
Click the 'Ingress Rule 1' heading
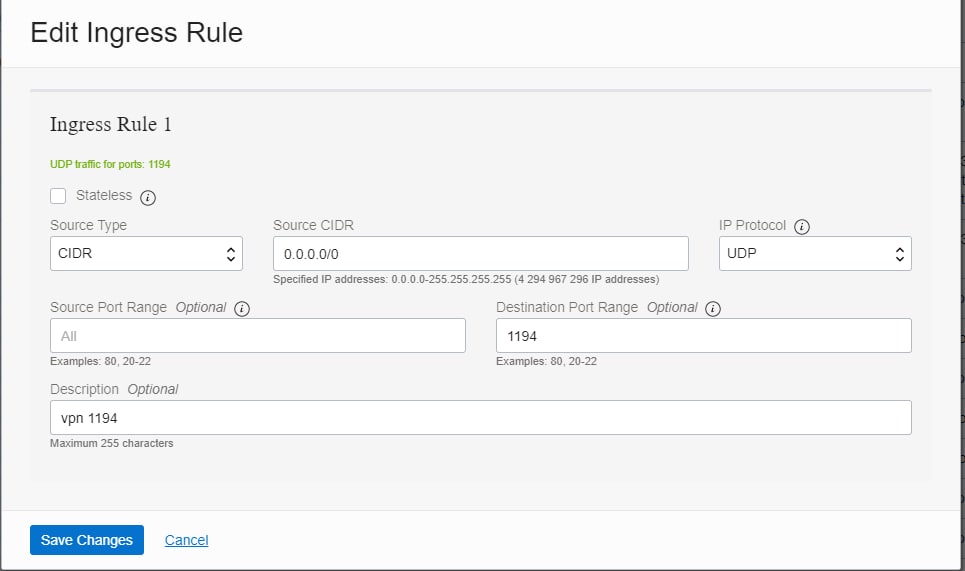point(111,124)
